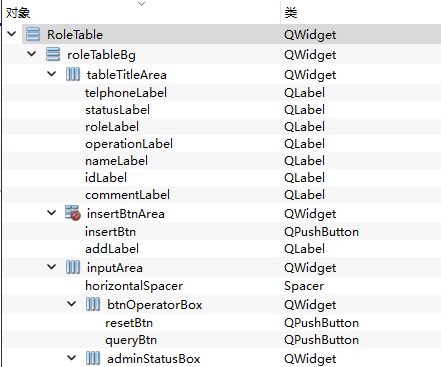Viewport: 441px width, 367px height.
Task: Select the idLabel item
Action: point(106,178)
